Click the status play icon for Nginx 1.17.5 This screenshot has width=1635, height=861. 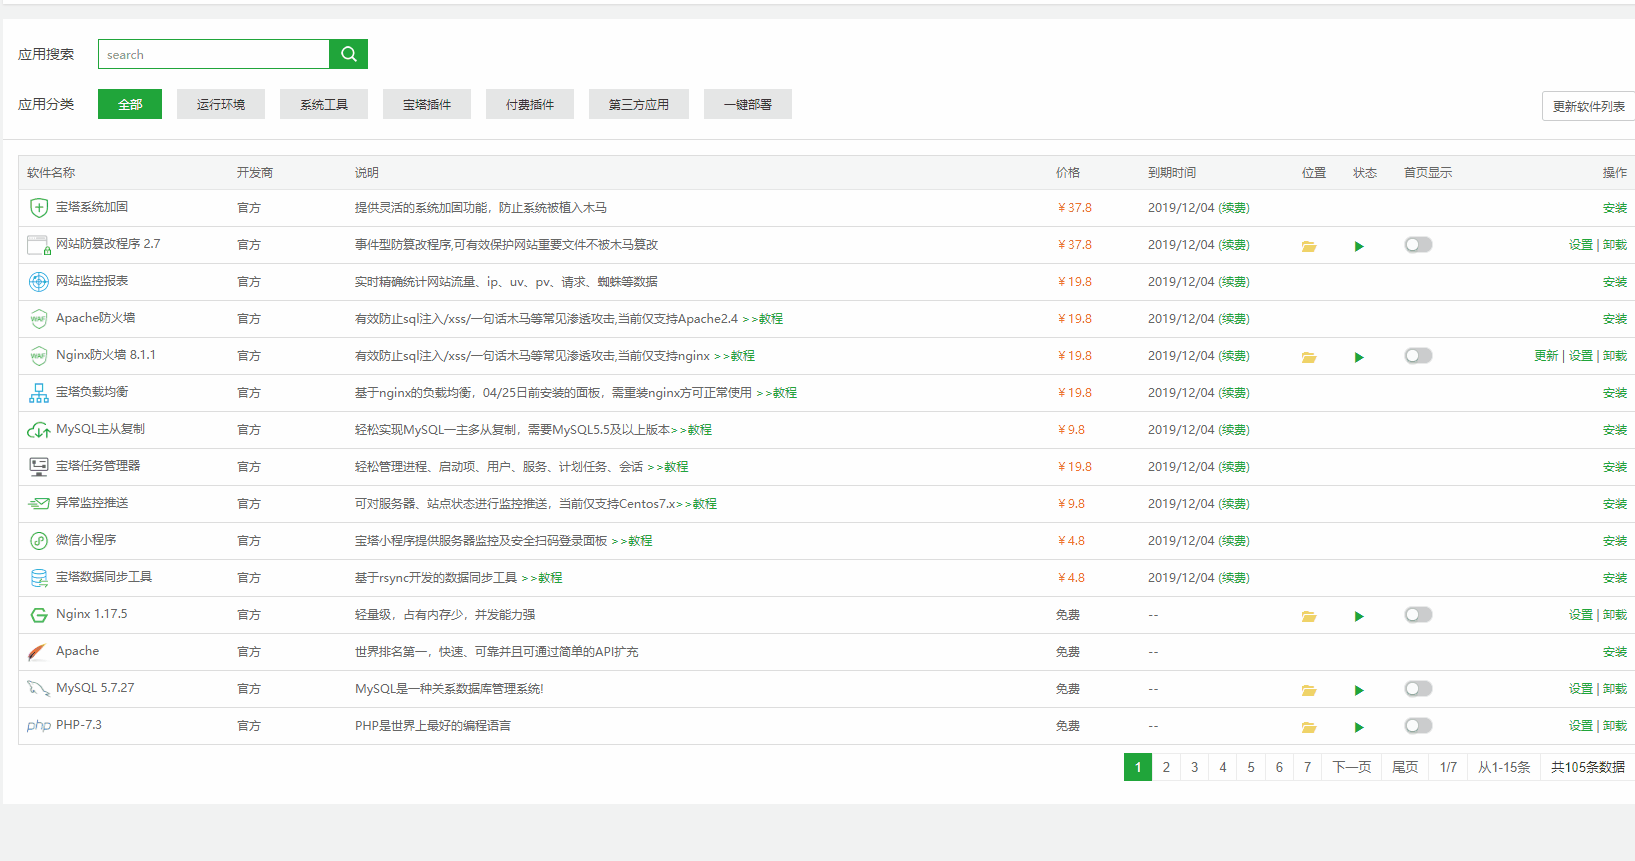click(1359, 616)
